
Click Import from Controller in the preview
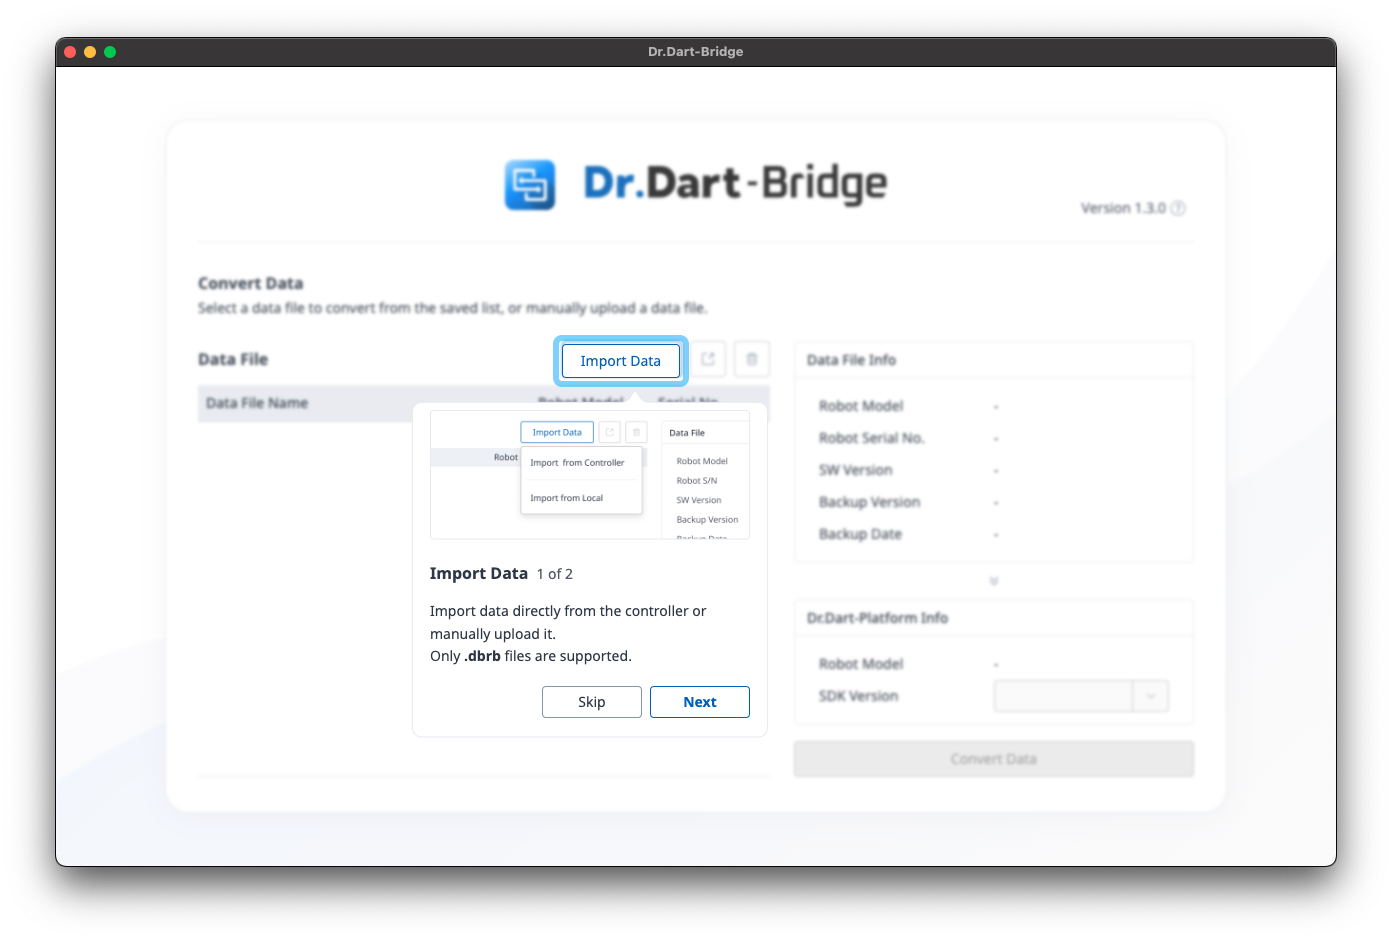[x=577, y=463]
